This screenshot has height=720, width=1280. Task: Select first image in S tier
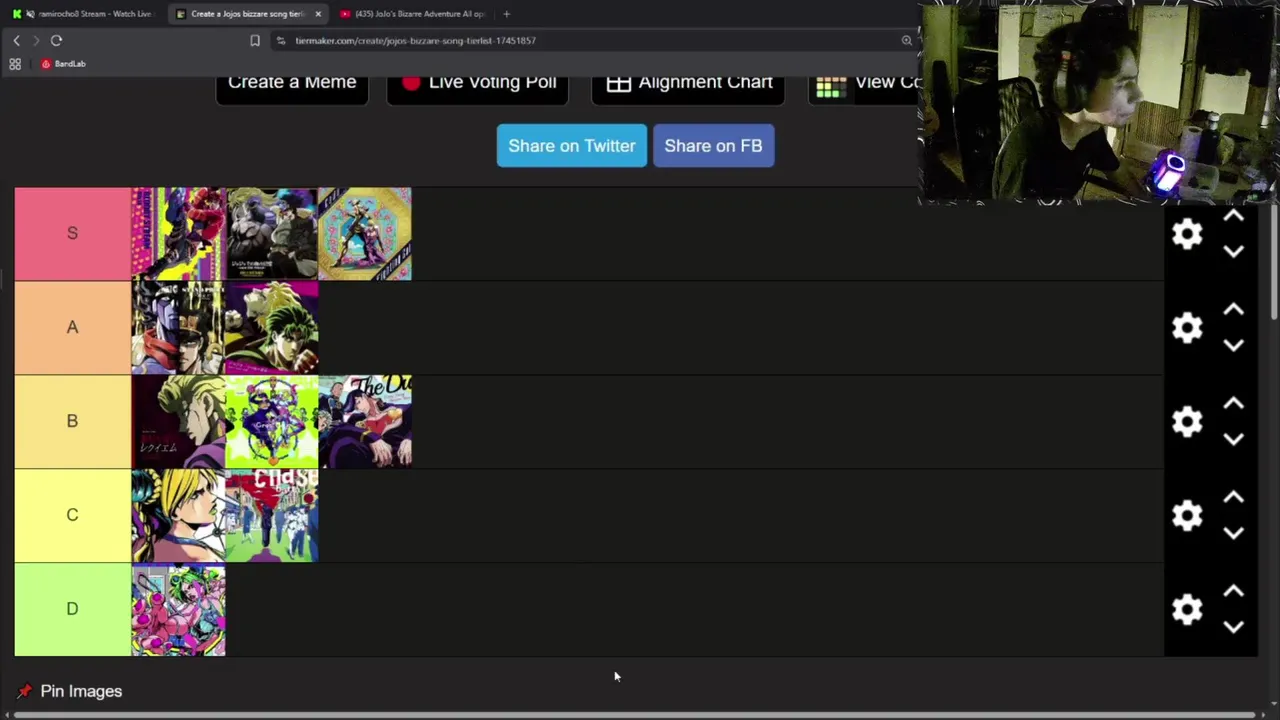(178, 234)
